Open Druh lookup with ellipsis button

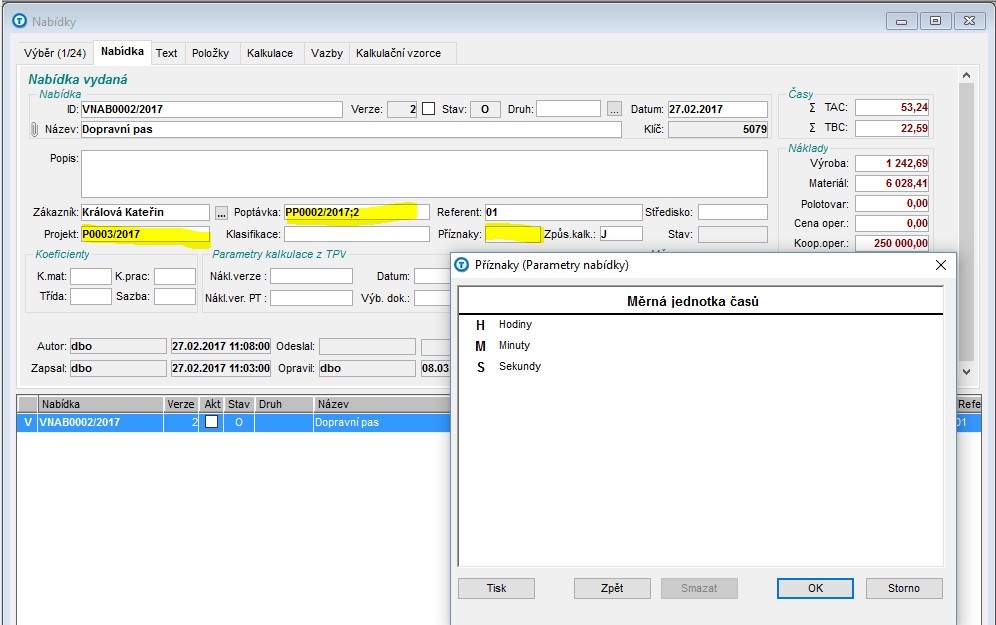click(x=614, y=109)
